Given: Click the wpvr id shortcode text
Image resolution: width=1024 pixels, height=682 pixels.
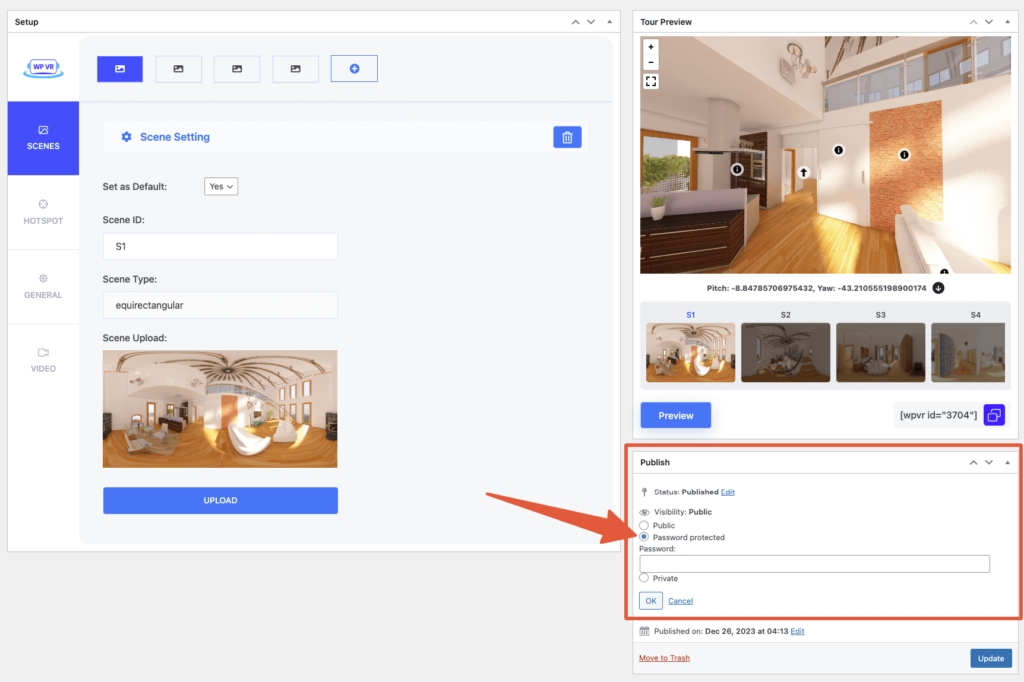Looking at the screenshot, I should pyautogui.click(x=938, y=415).
